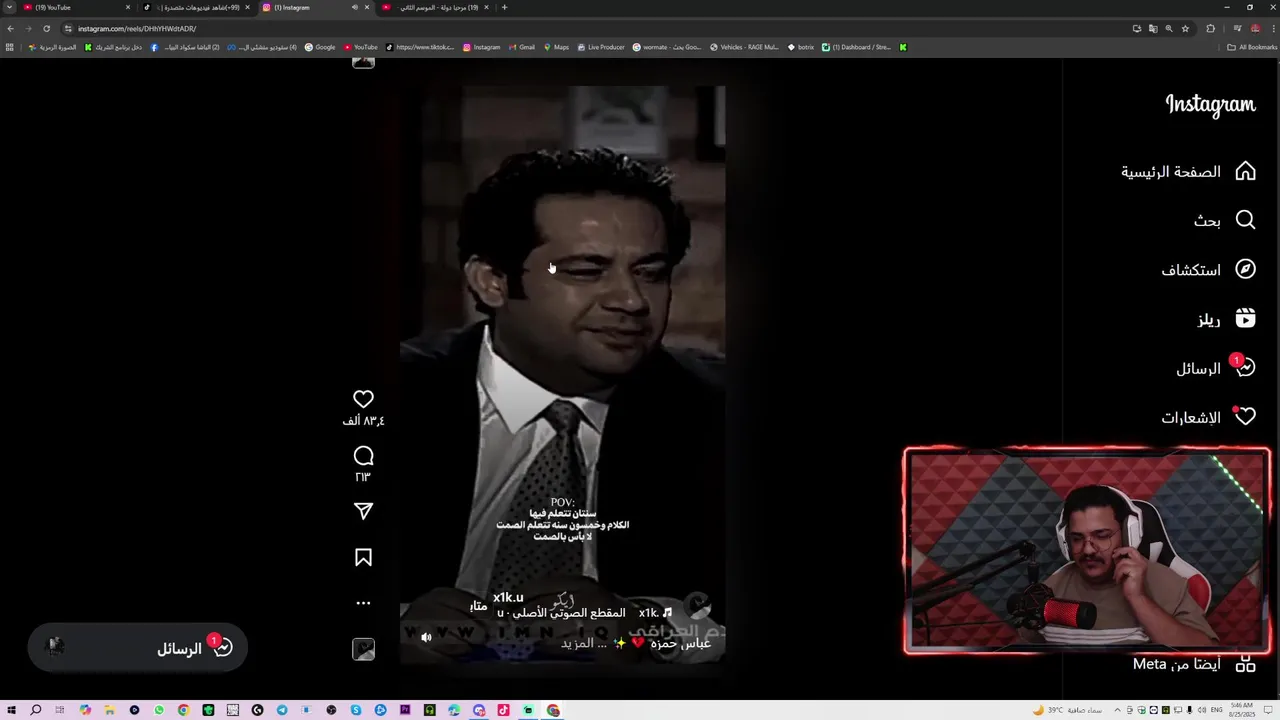Bookmark this page with the star icon
1280x720 pixels.
(1185, 28)
